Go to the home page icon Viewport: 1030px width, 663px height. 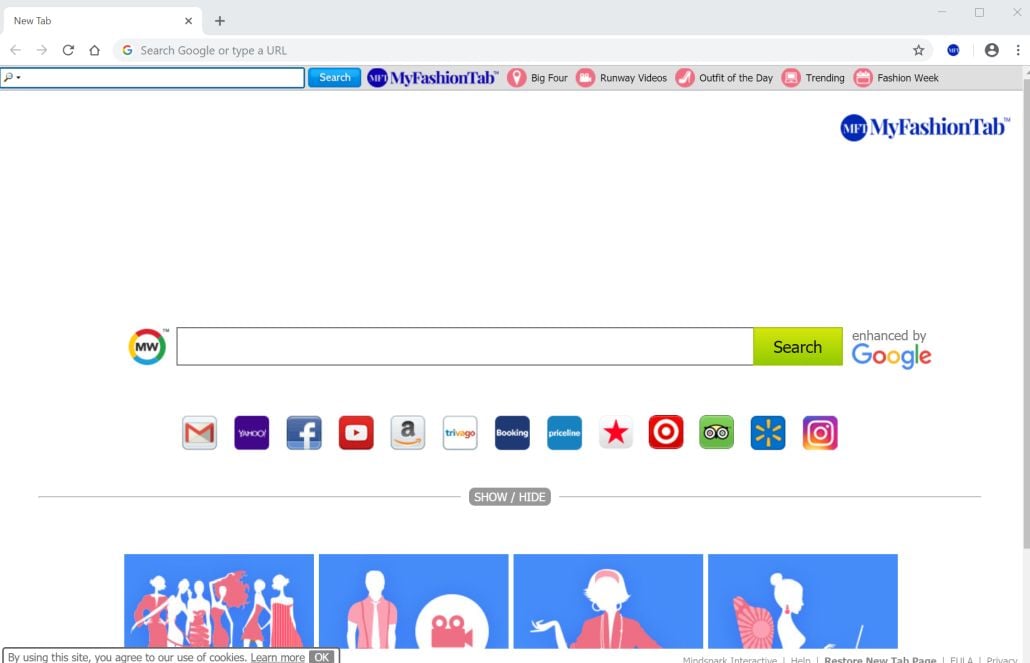click(95, 50)
